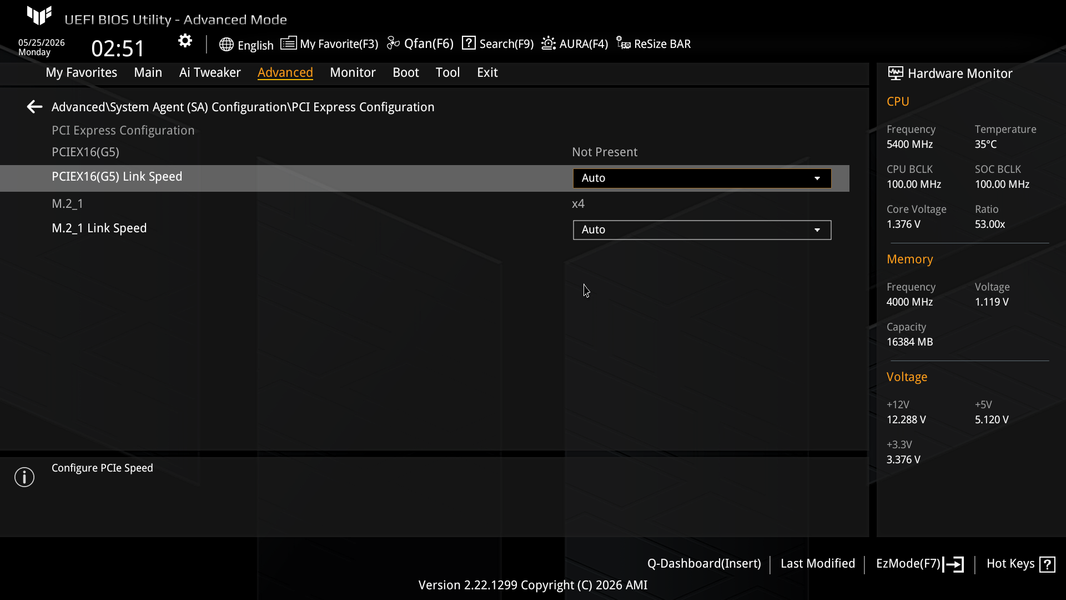Open M.2_1 Link Speed dropdown
The width and height of the screenshot is (1066, 600).
click(702, 230)
